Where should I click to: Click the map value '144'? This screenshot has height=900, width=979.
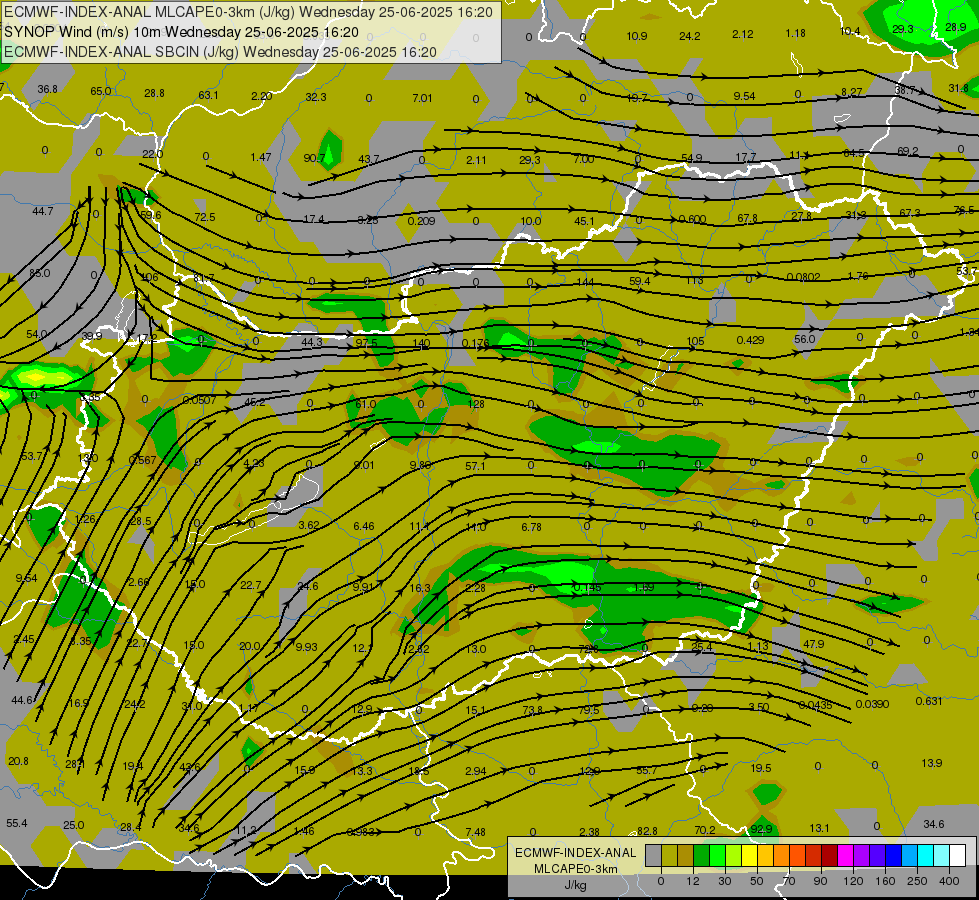[585, 282]
